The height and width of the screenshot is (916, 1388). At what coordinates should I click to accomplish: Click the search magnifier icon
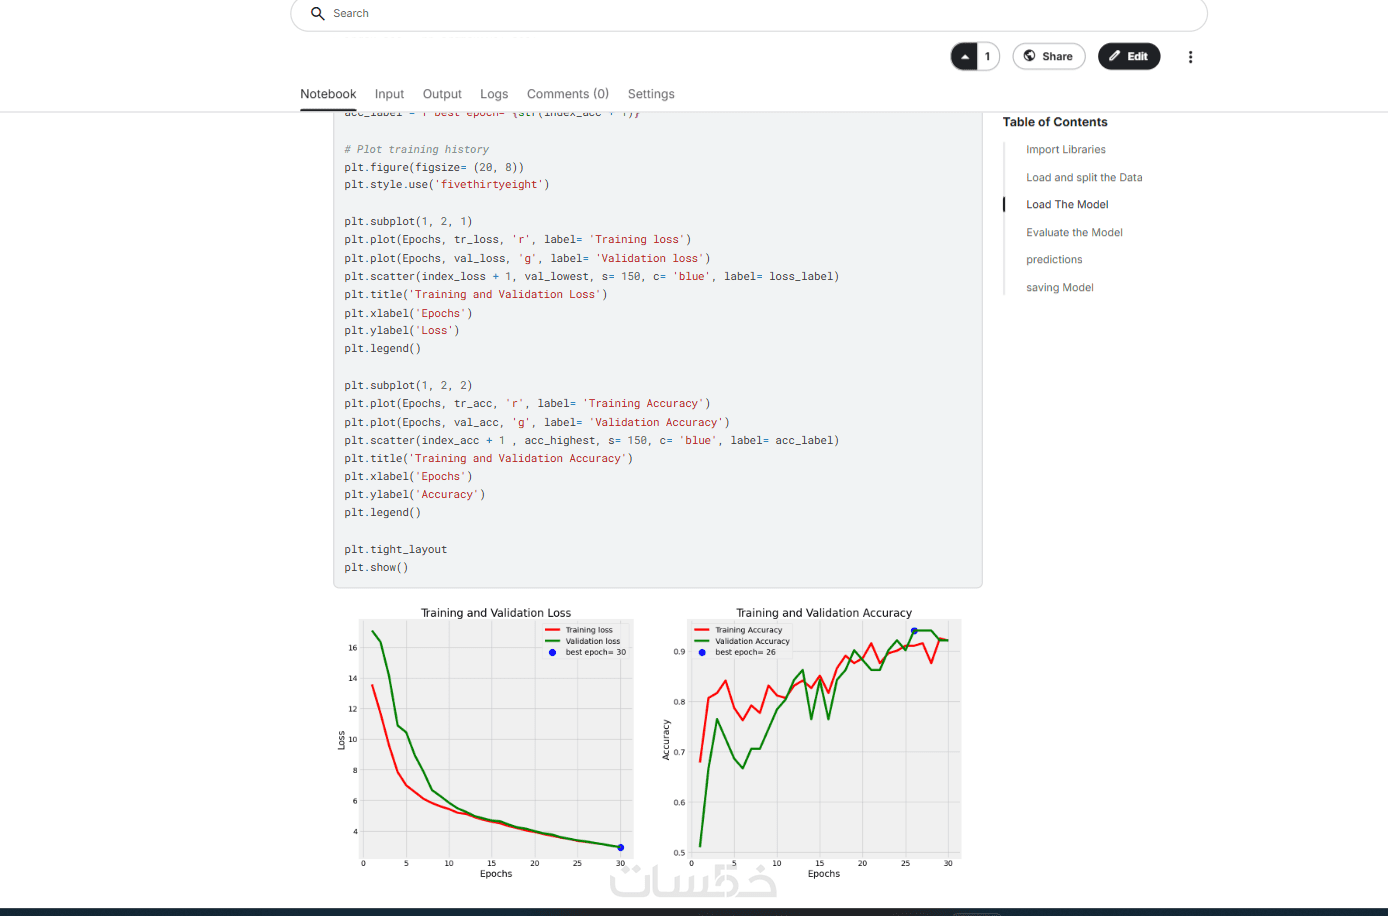tap(318, 14)
